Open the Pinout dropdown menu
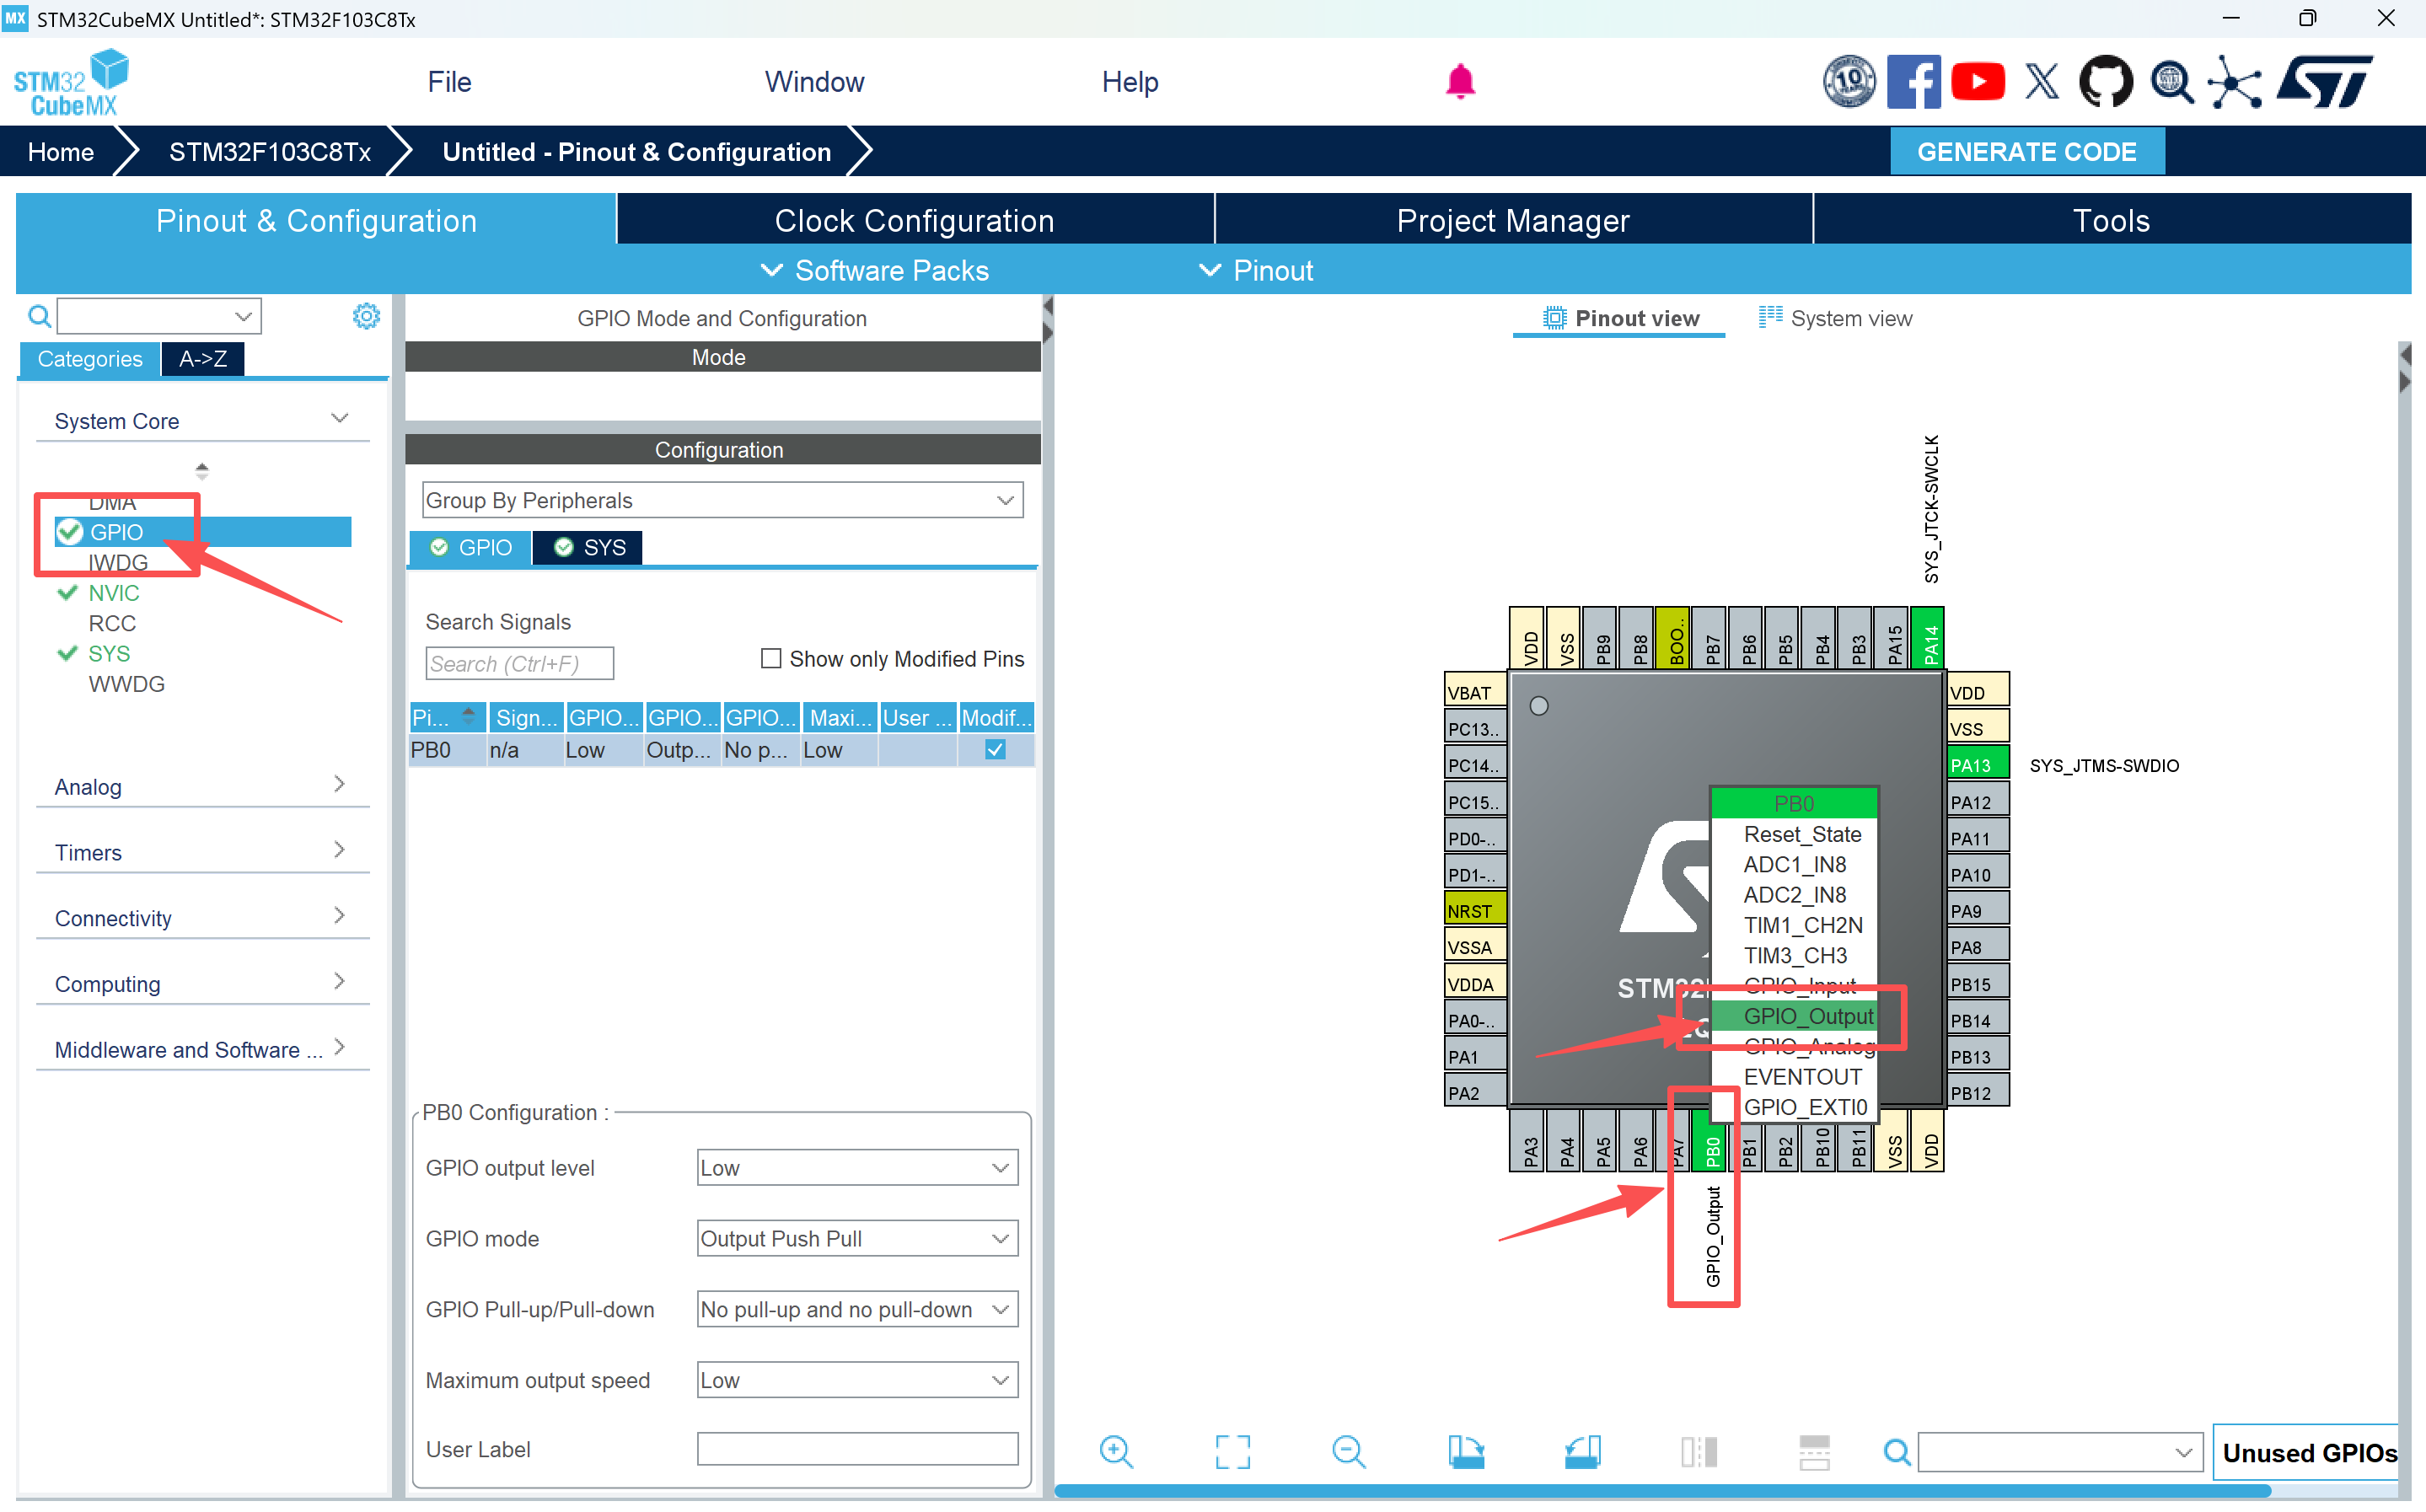This screenshot has height=1512, width=2426. coord(1256,270)
